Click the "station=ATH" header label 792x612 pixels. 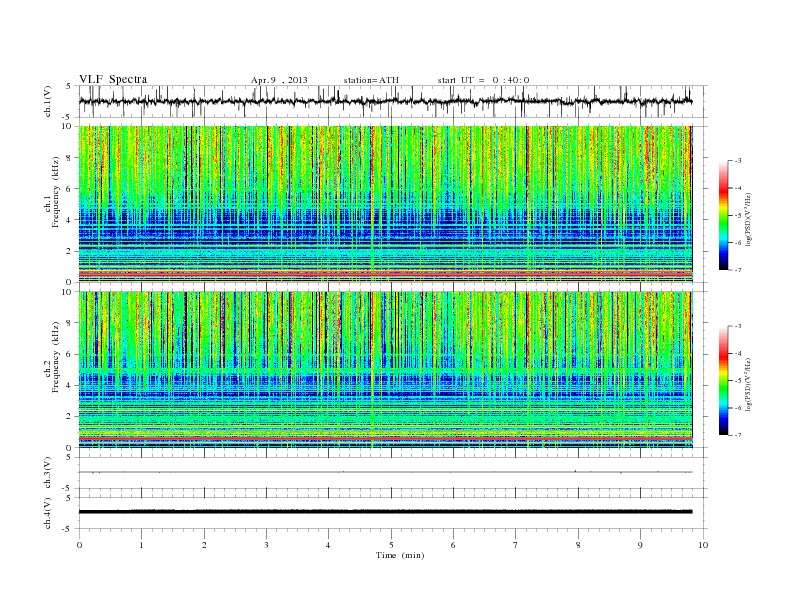tap(371, 80)
